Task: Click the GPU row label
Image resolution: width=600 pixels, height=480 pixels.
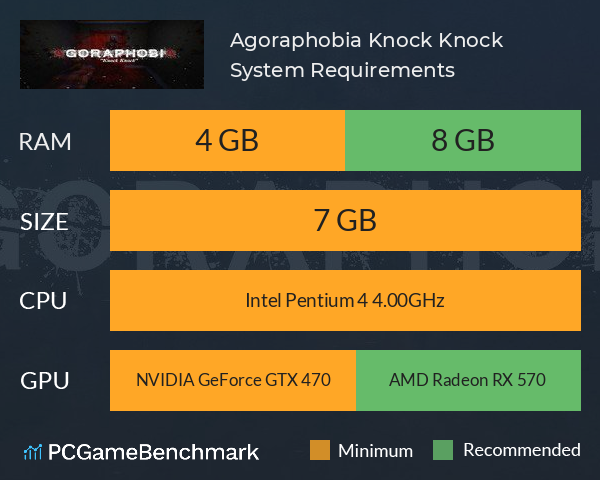Action: click(x=45, y=381)
